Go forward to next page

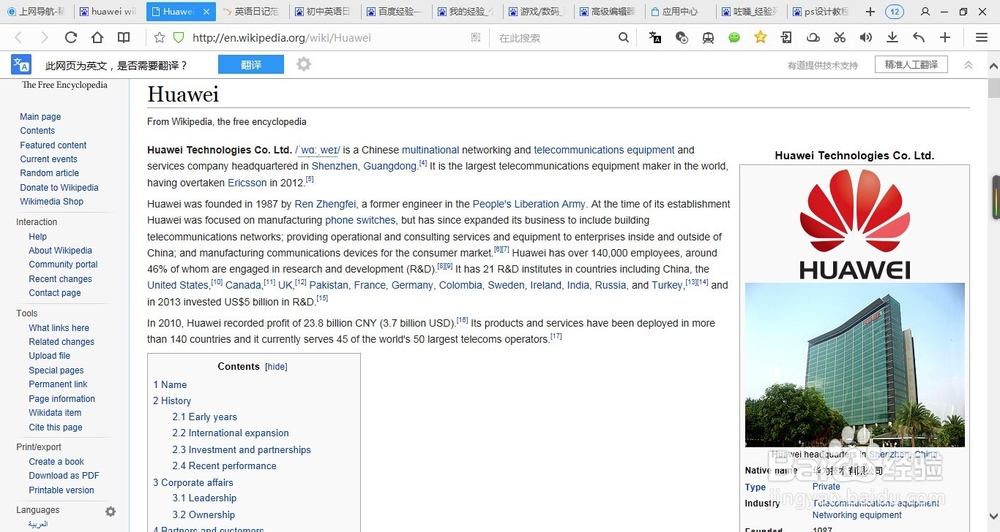(x=44, y=38)
